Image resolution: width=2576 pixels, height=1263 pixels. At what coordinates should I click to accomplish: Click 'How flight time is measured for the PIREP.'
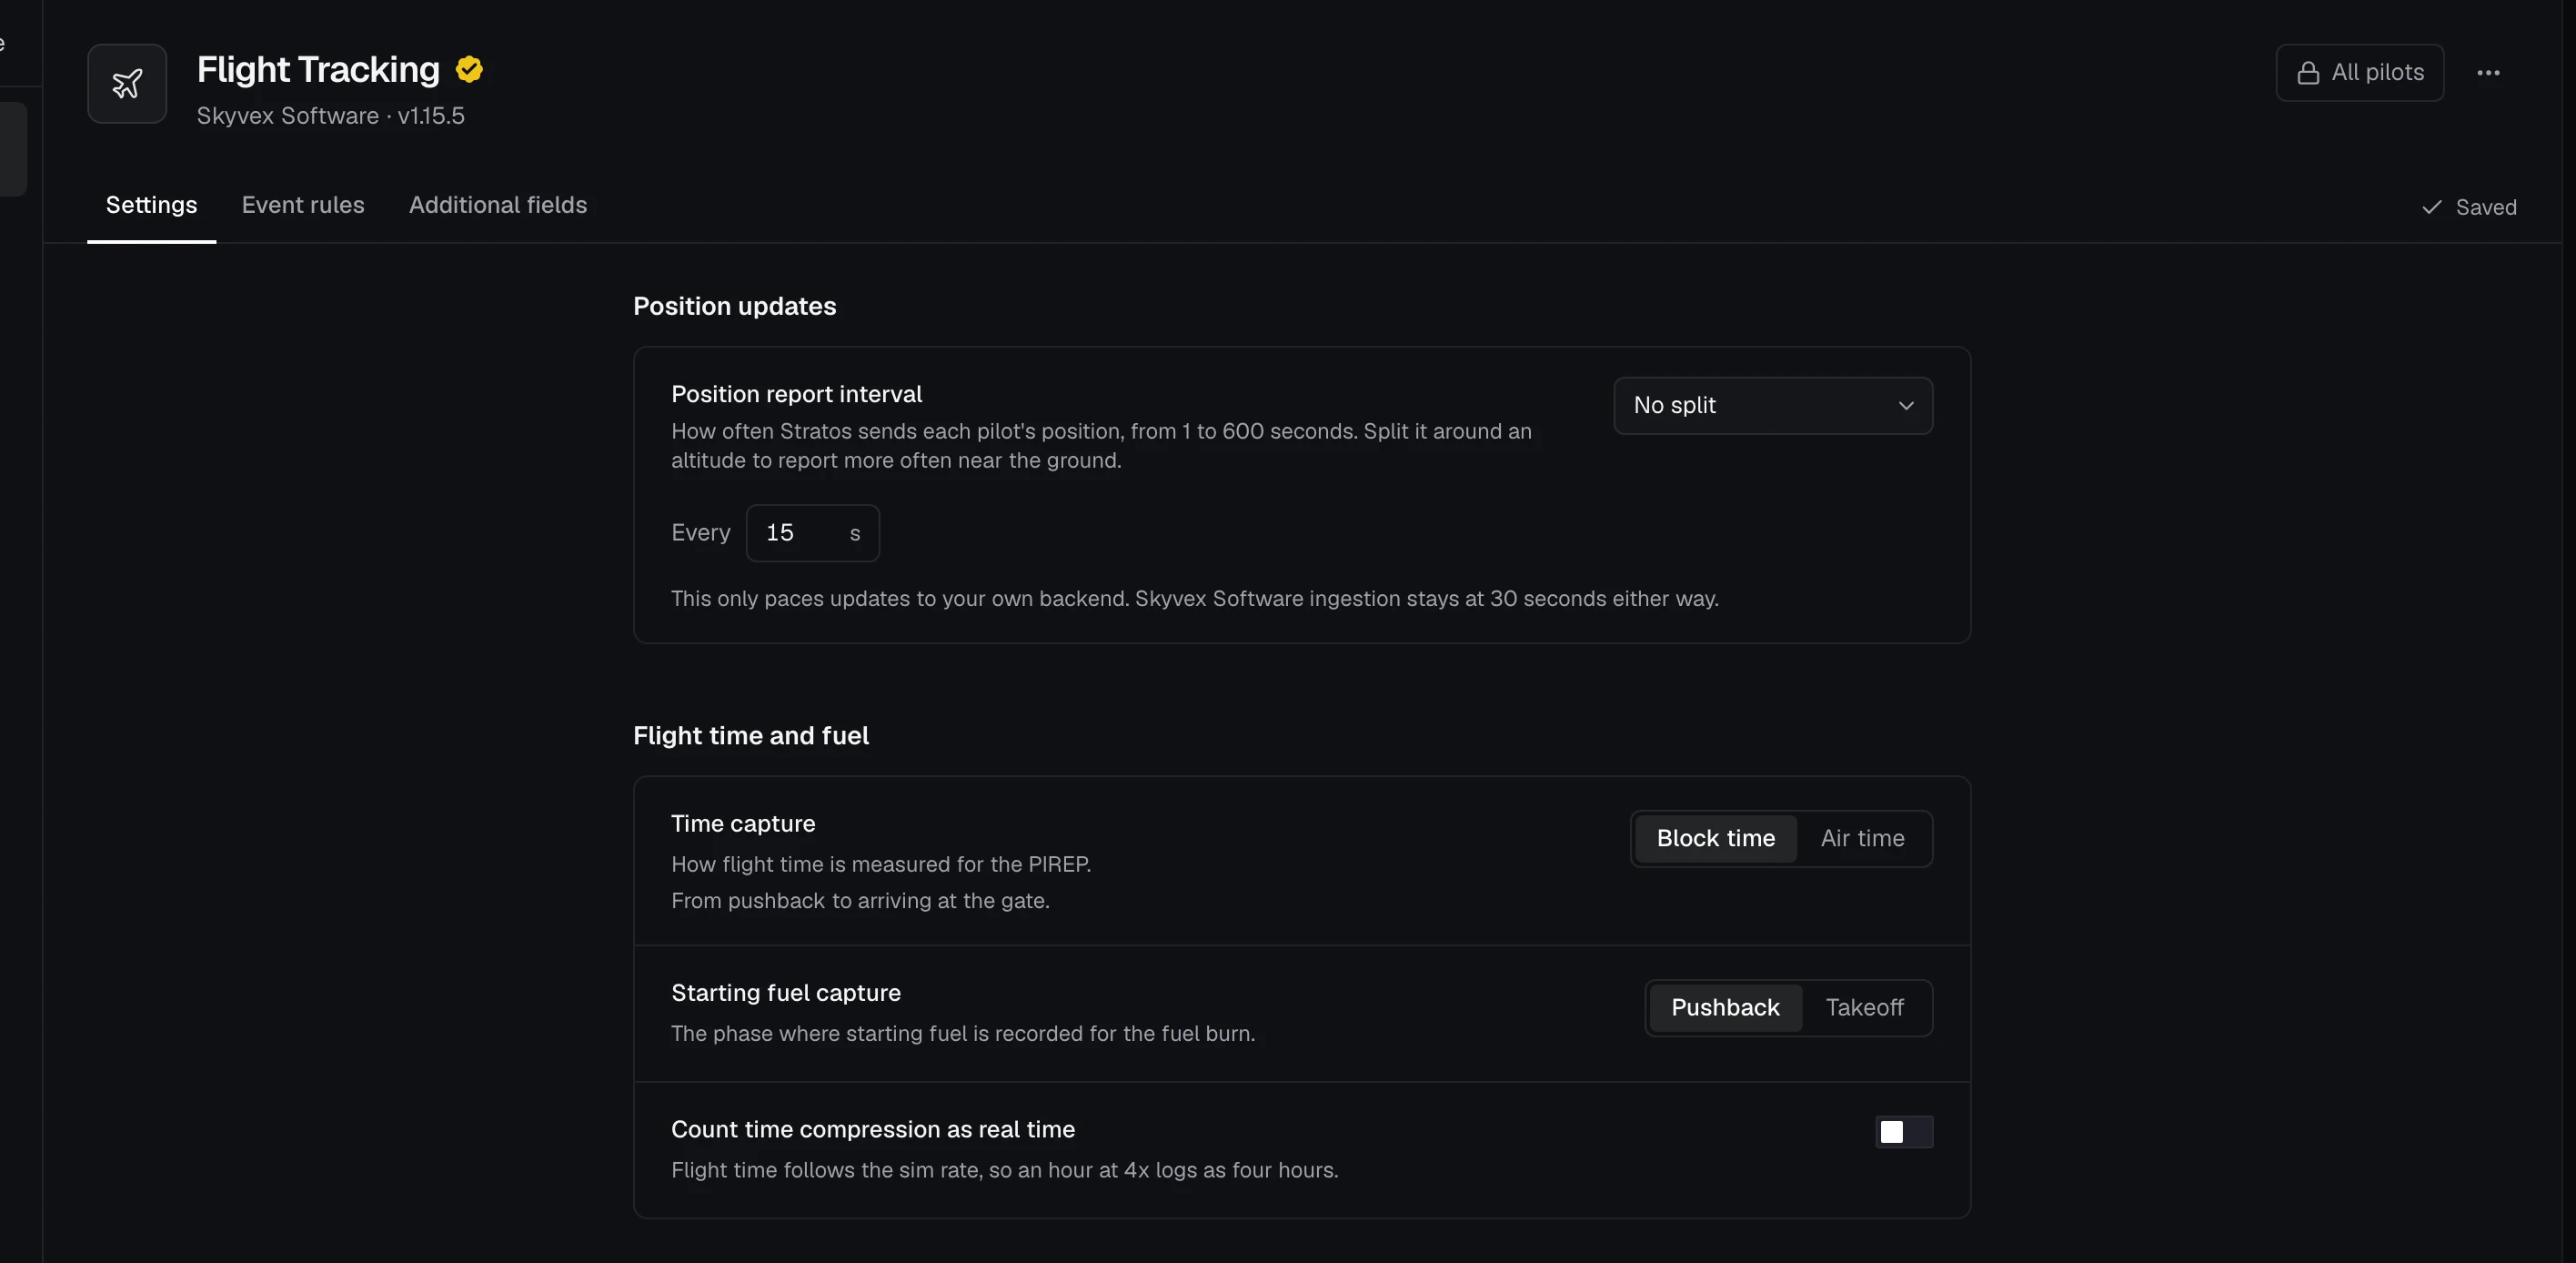pyautogui.click(x=881, y=864)
